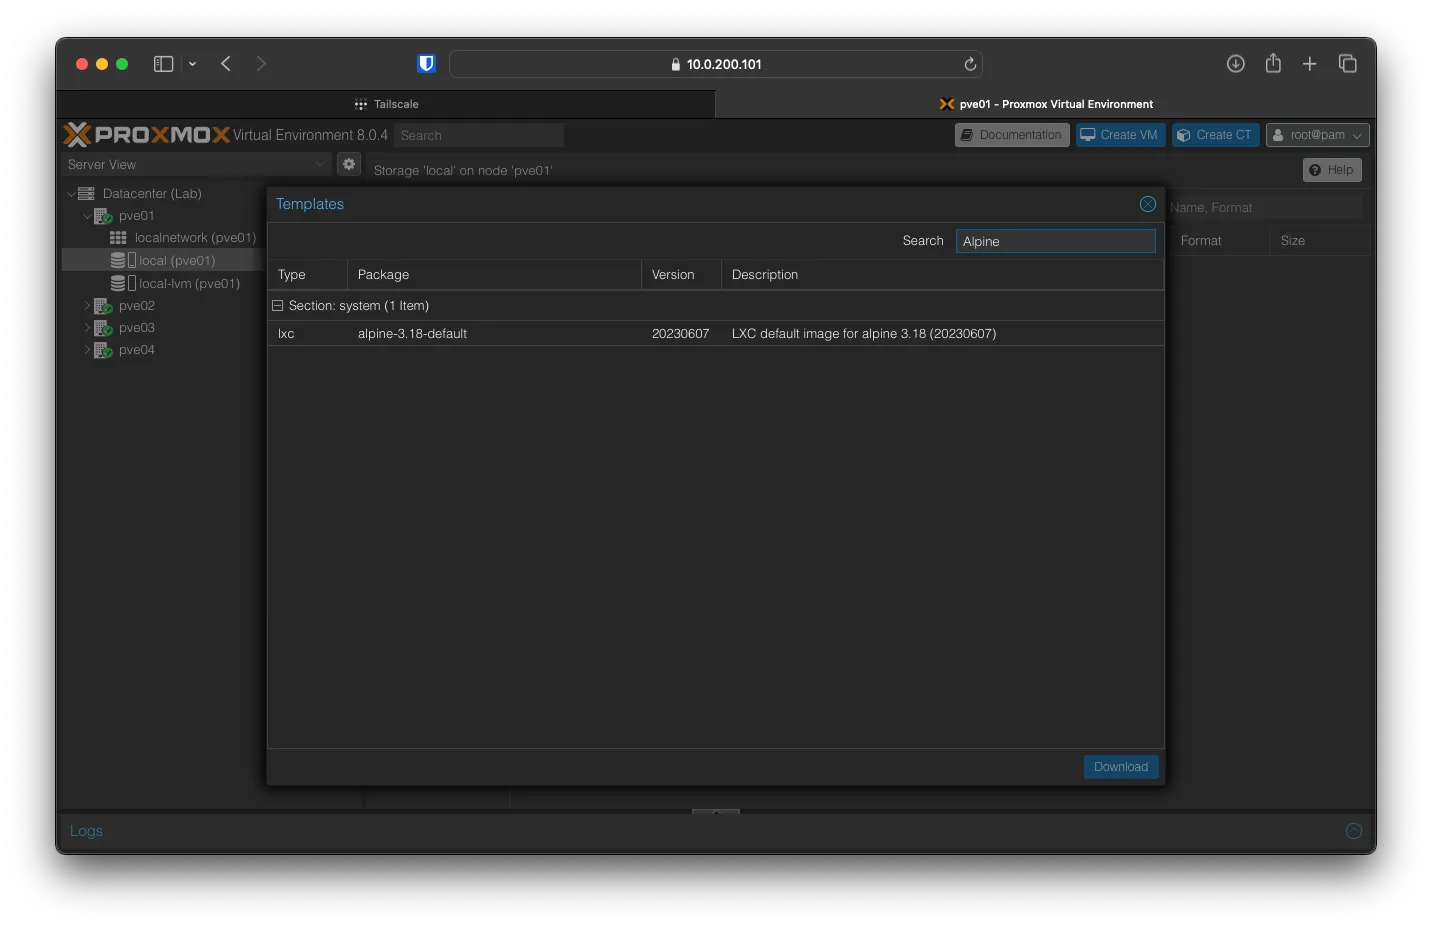The height and width of the screenshot is (928, 1432).
Task: Click the Proxmox logo
Action: tap(146, 135)
